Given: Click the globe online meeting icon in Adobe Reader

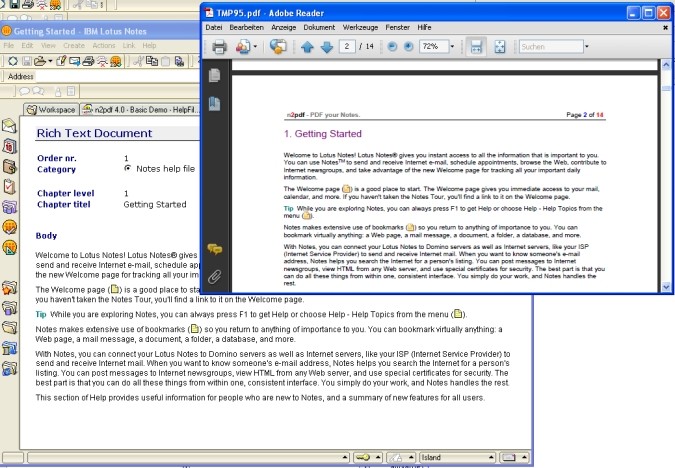Looking at the screenshot, I should pyautogui.click(x=278, y=46).
